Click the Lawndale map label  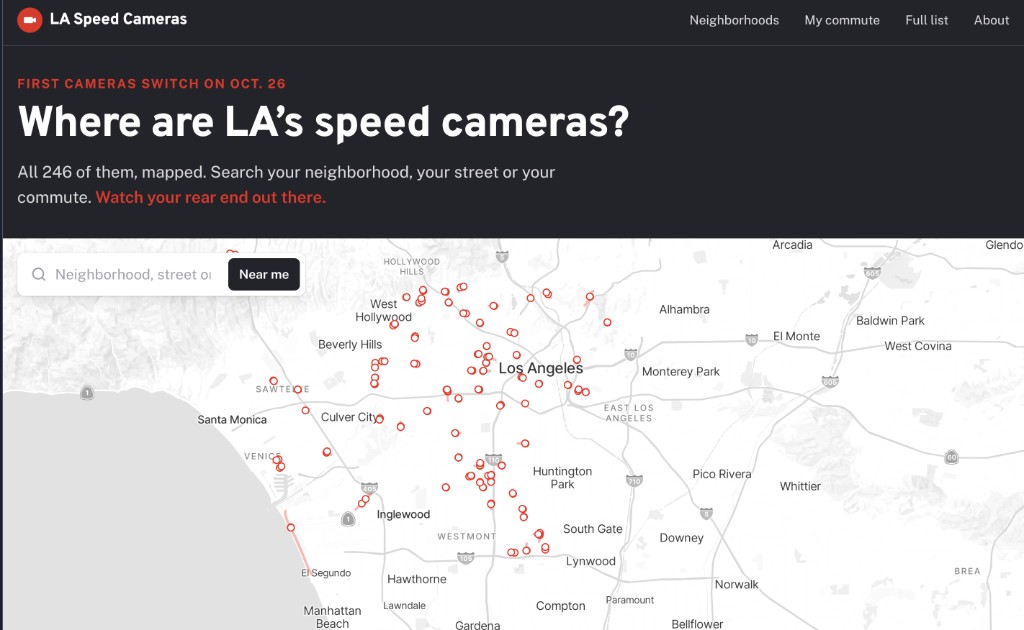(x=404, y=606)
